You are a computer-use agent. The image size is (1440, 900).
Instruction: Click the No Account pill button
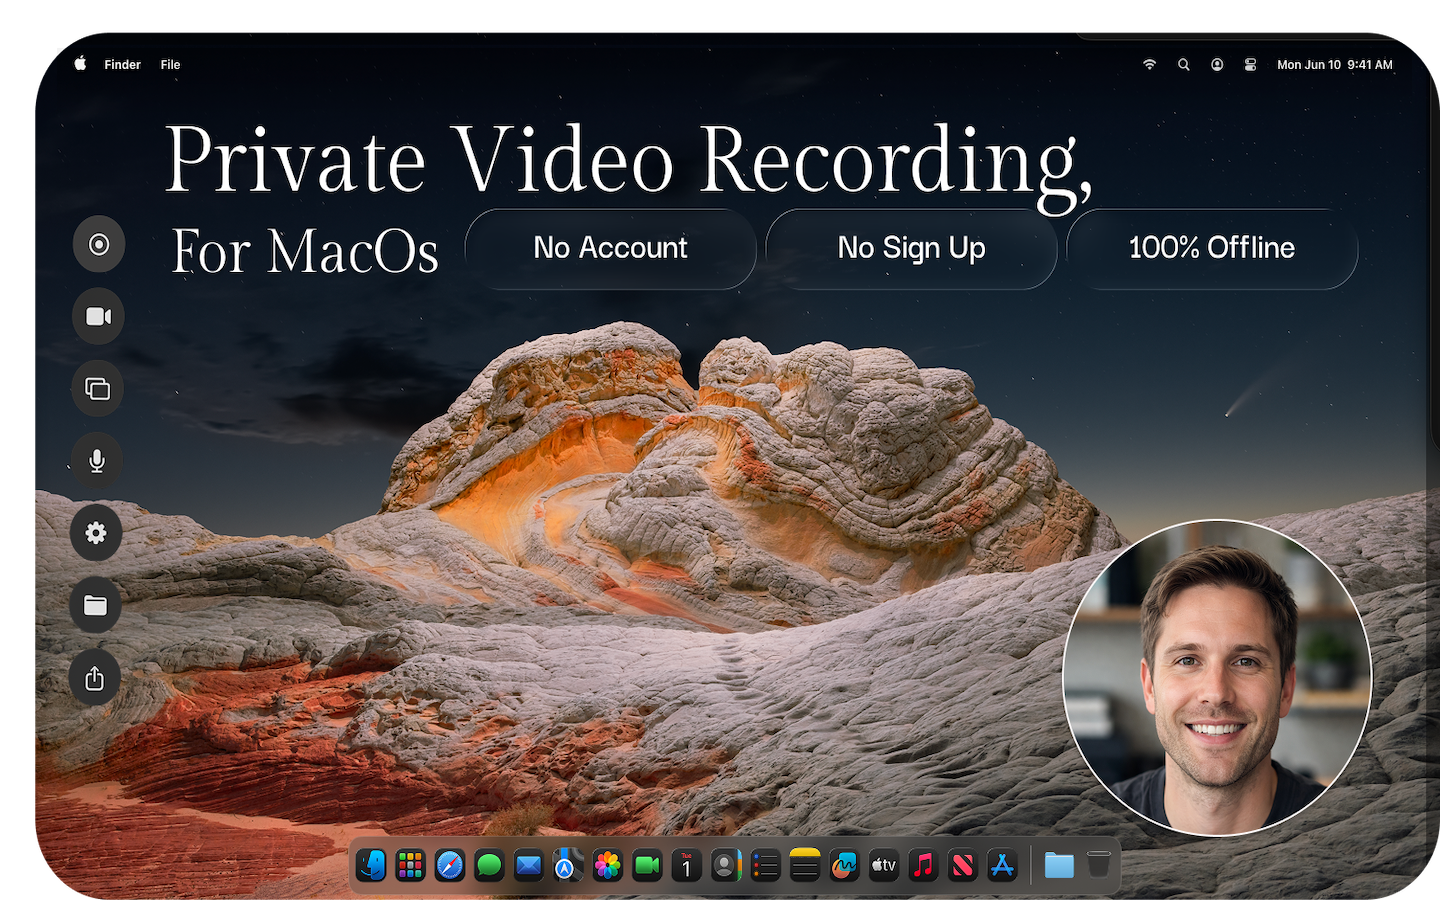[x=610, y=248]
